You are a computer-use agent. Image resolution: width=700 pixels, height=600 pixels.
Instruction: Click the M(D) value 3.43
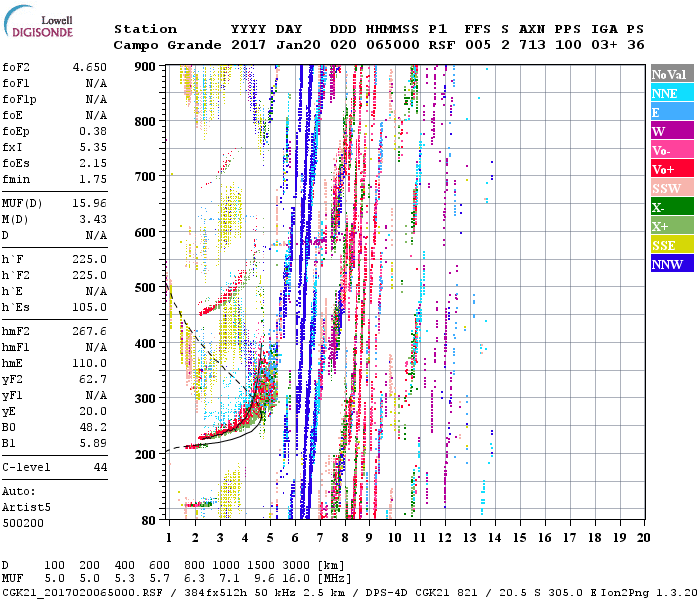93,220
